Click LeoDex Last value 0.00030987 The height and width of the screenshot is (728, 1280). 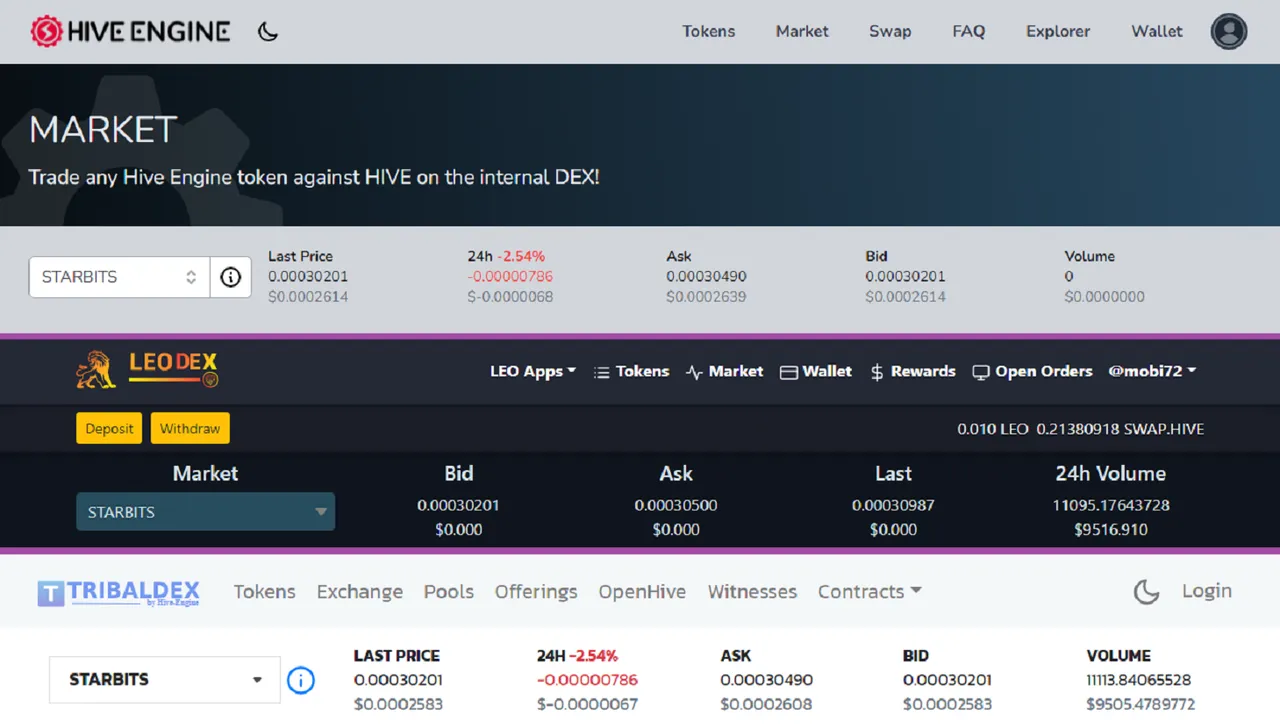point(893,505)
